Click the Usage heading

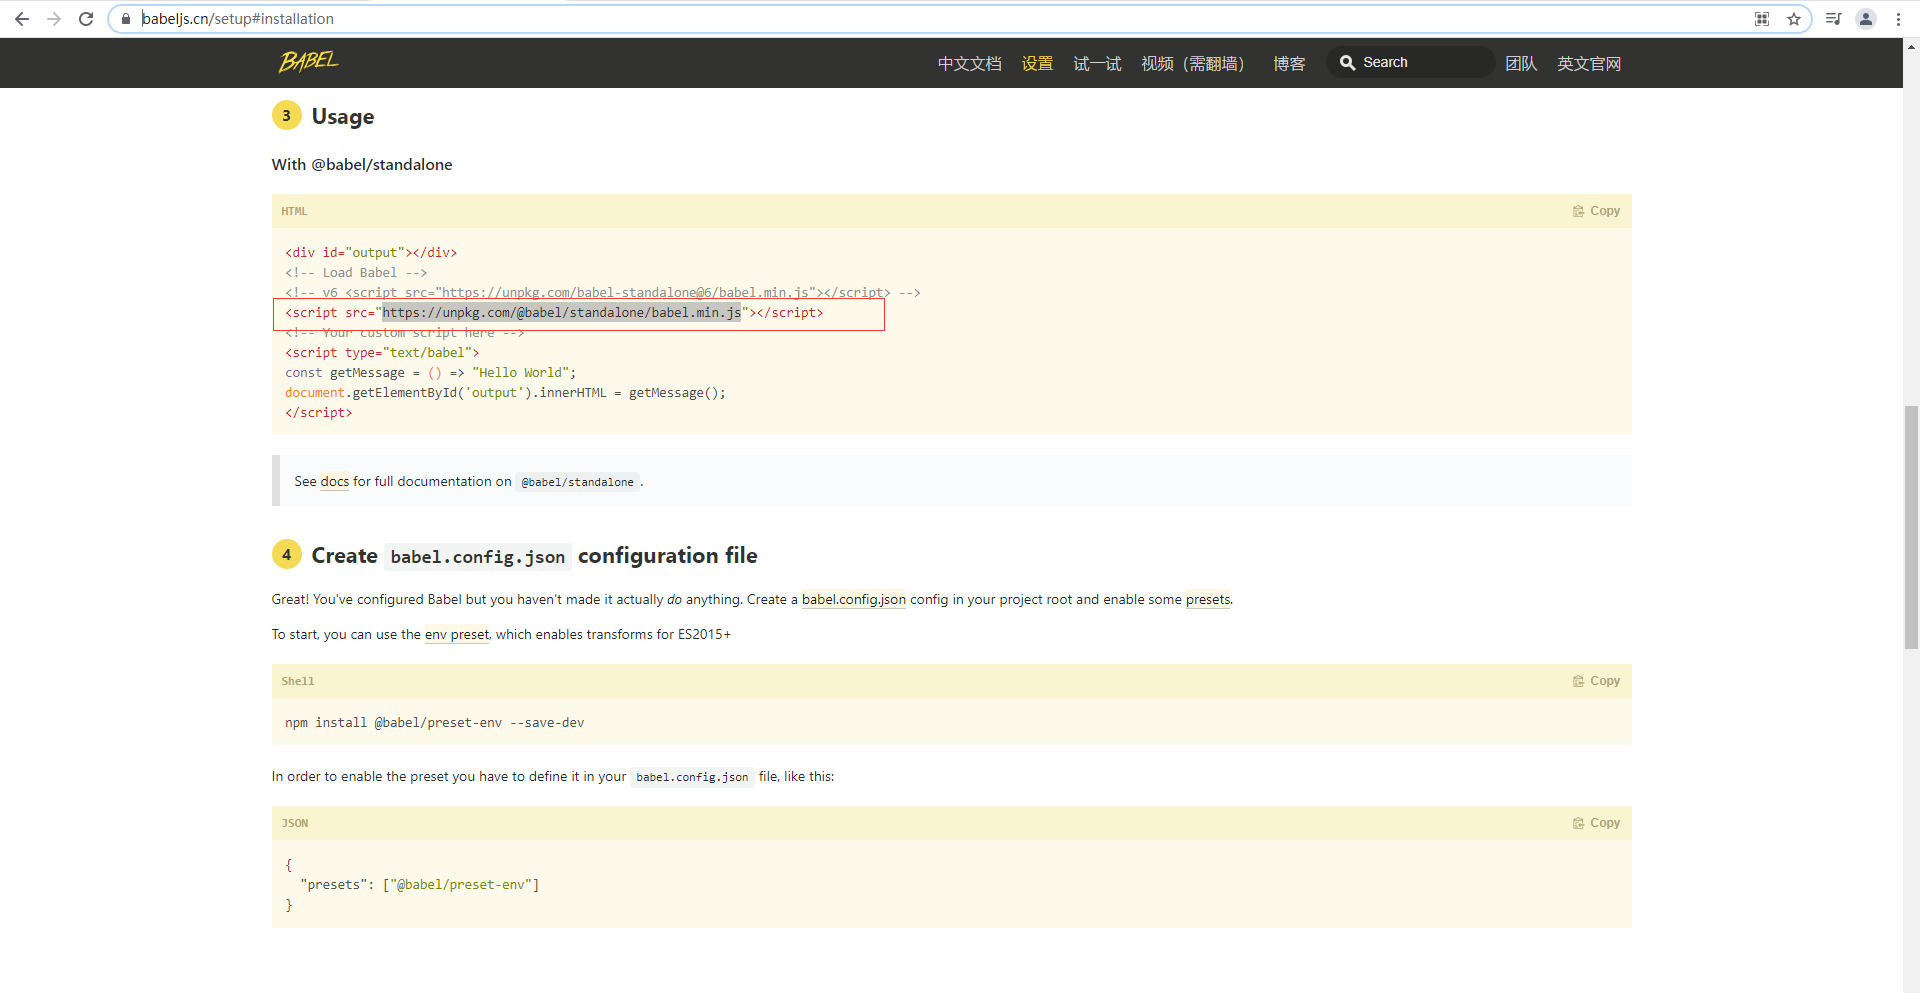343,116
